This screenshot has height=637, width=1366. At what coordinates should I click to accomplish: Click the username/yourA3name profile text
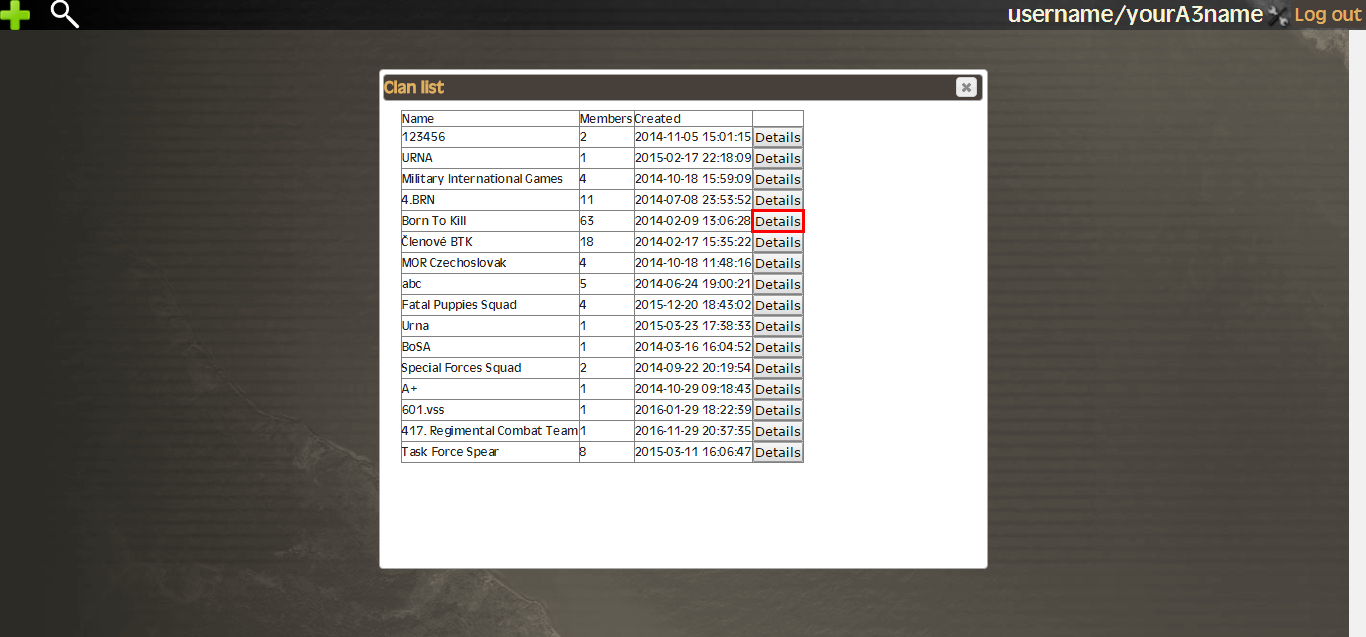tap(1134, 15)
